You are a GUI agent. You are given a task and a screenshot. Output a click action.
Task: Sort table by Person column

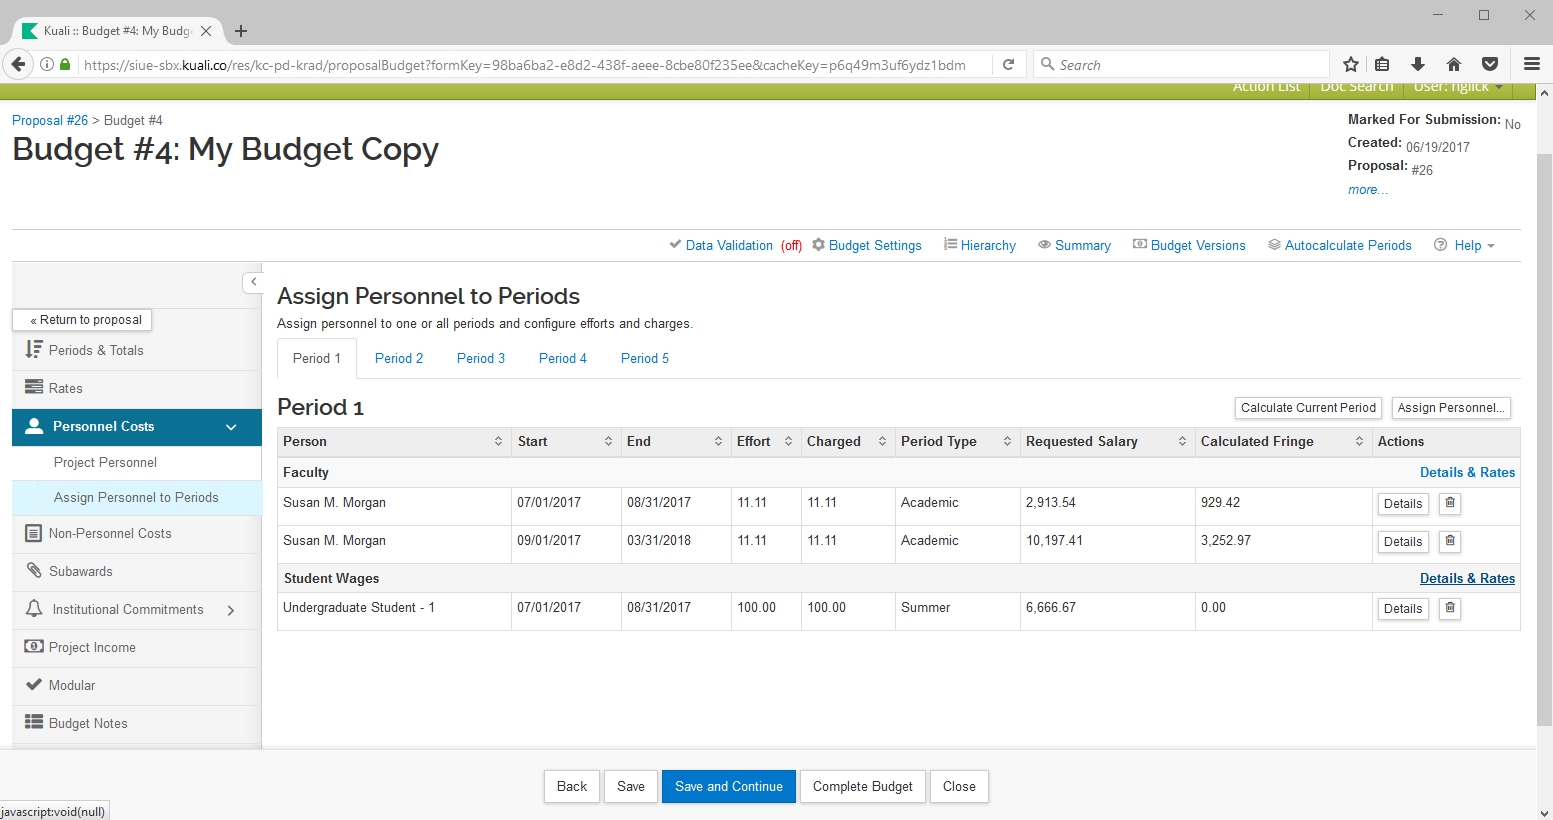[498, 442]
